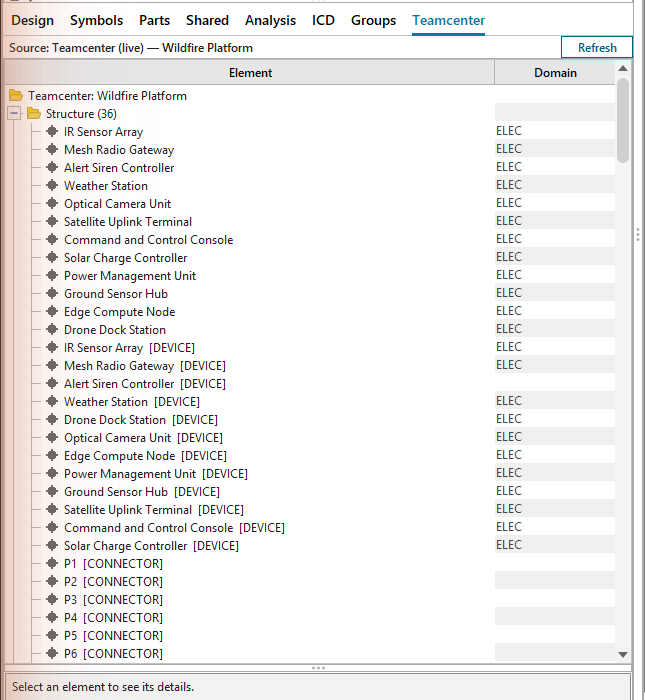Open the Groups tab

(374, 21)
